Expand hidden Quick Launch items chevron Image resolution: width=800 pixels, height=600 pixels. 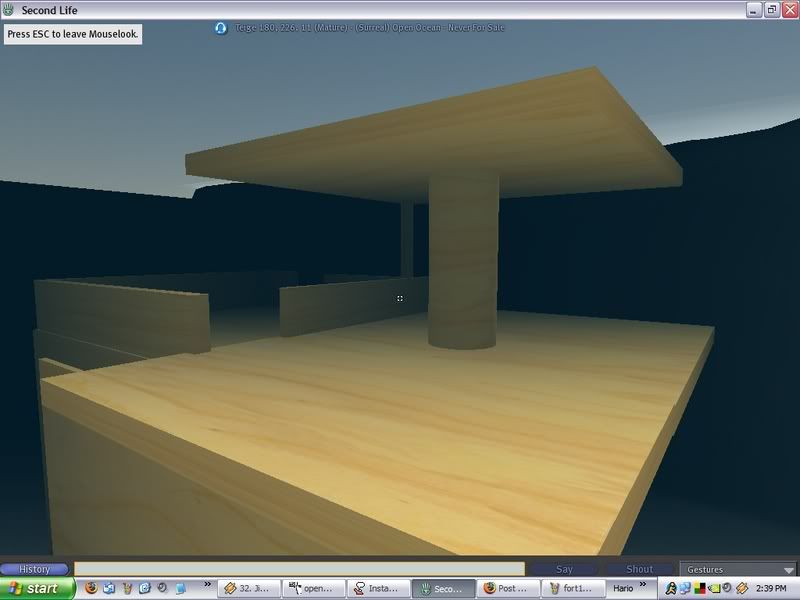[x=207, y=588]
